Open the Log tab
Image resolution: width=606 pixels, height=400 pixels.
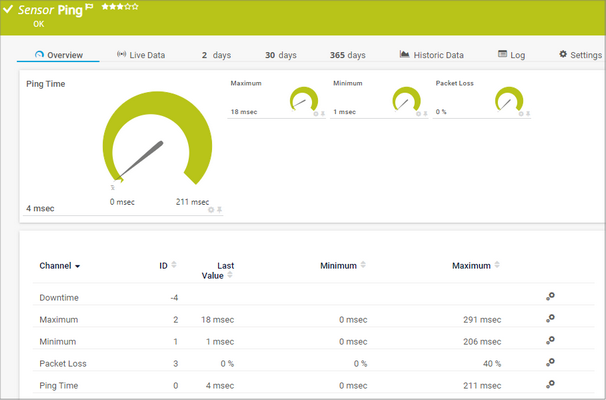tap(511, 55)
